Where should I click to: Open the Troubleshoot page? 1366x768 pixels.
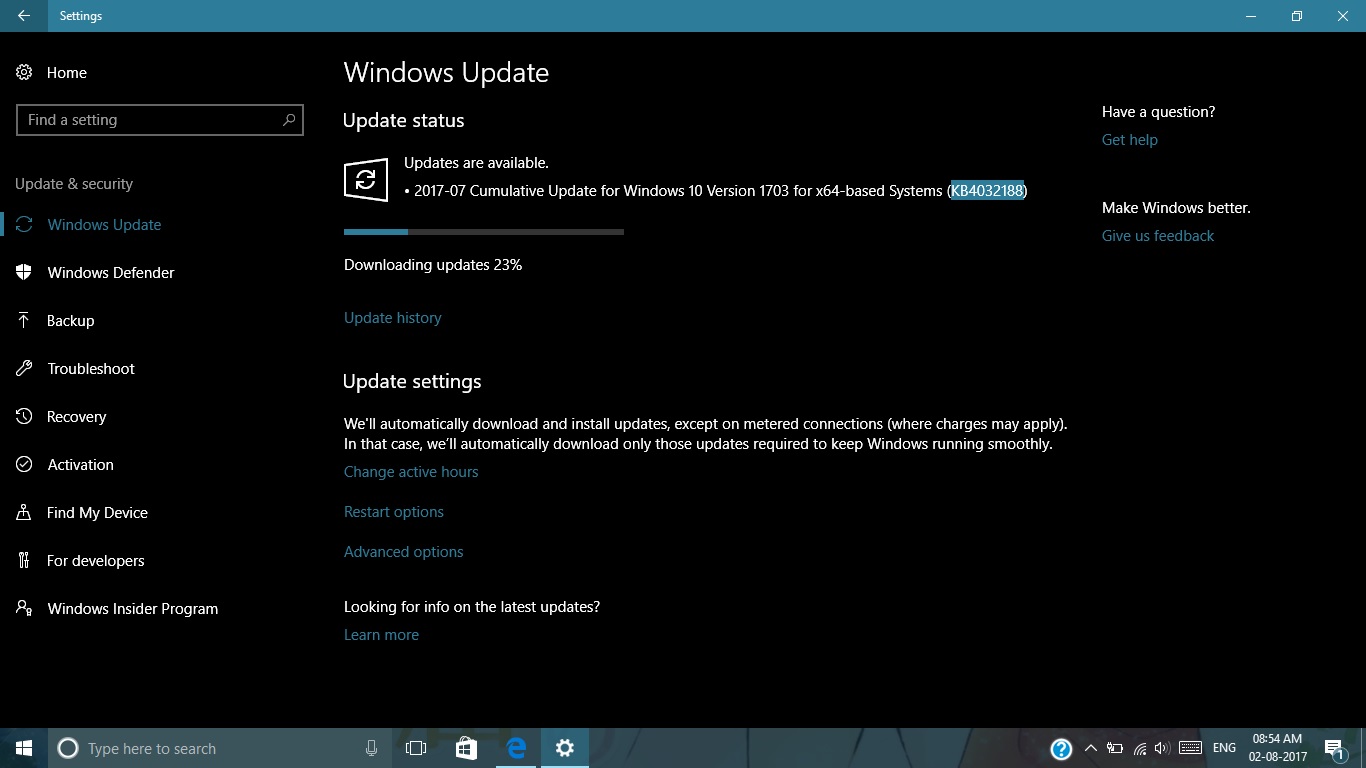click(91, 368)
